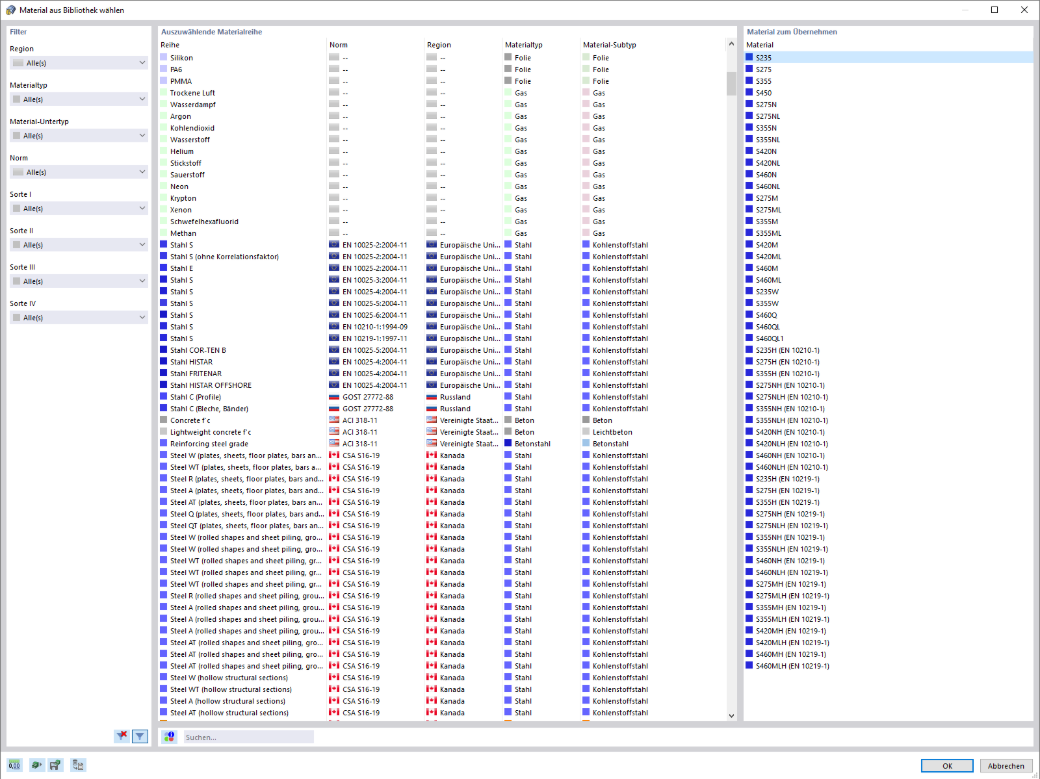The image size is (1040, 779).
Task: Select the Reinforcing steel grade row
Action: [442, 443]
